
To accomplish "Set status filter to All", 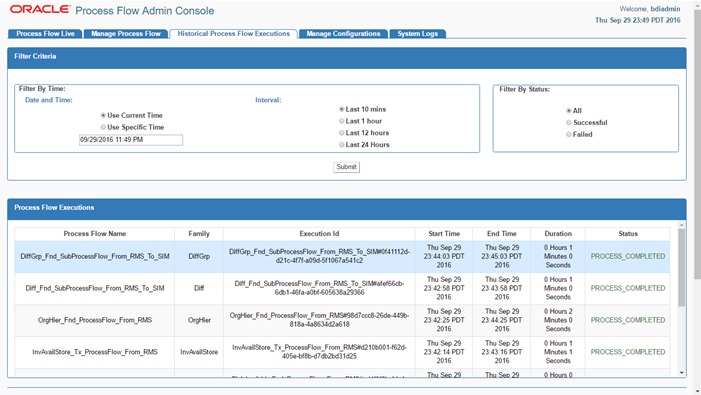I will click(569, 111).
